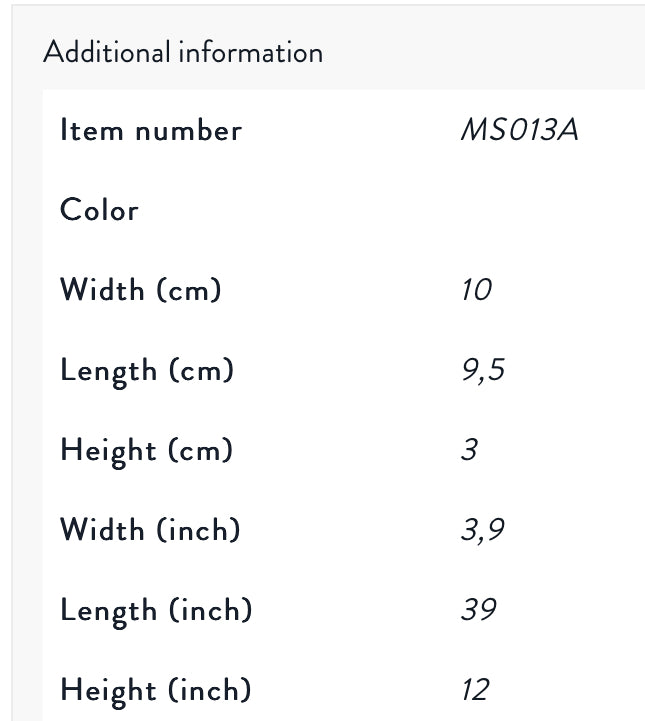This screenshot has height=721, width=645.
Task: Select the item number value MS013A
Action: pos(519,130)
